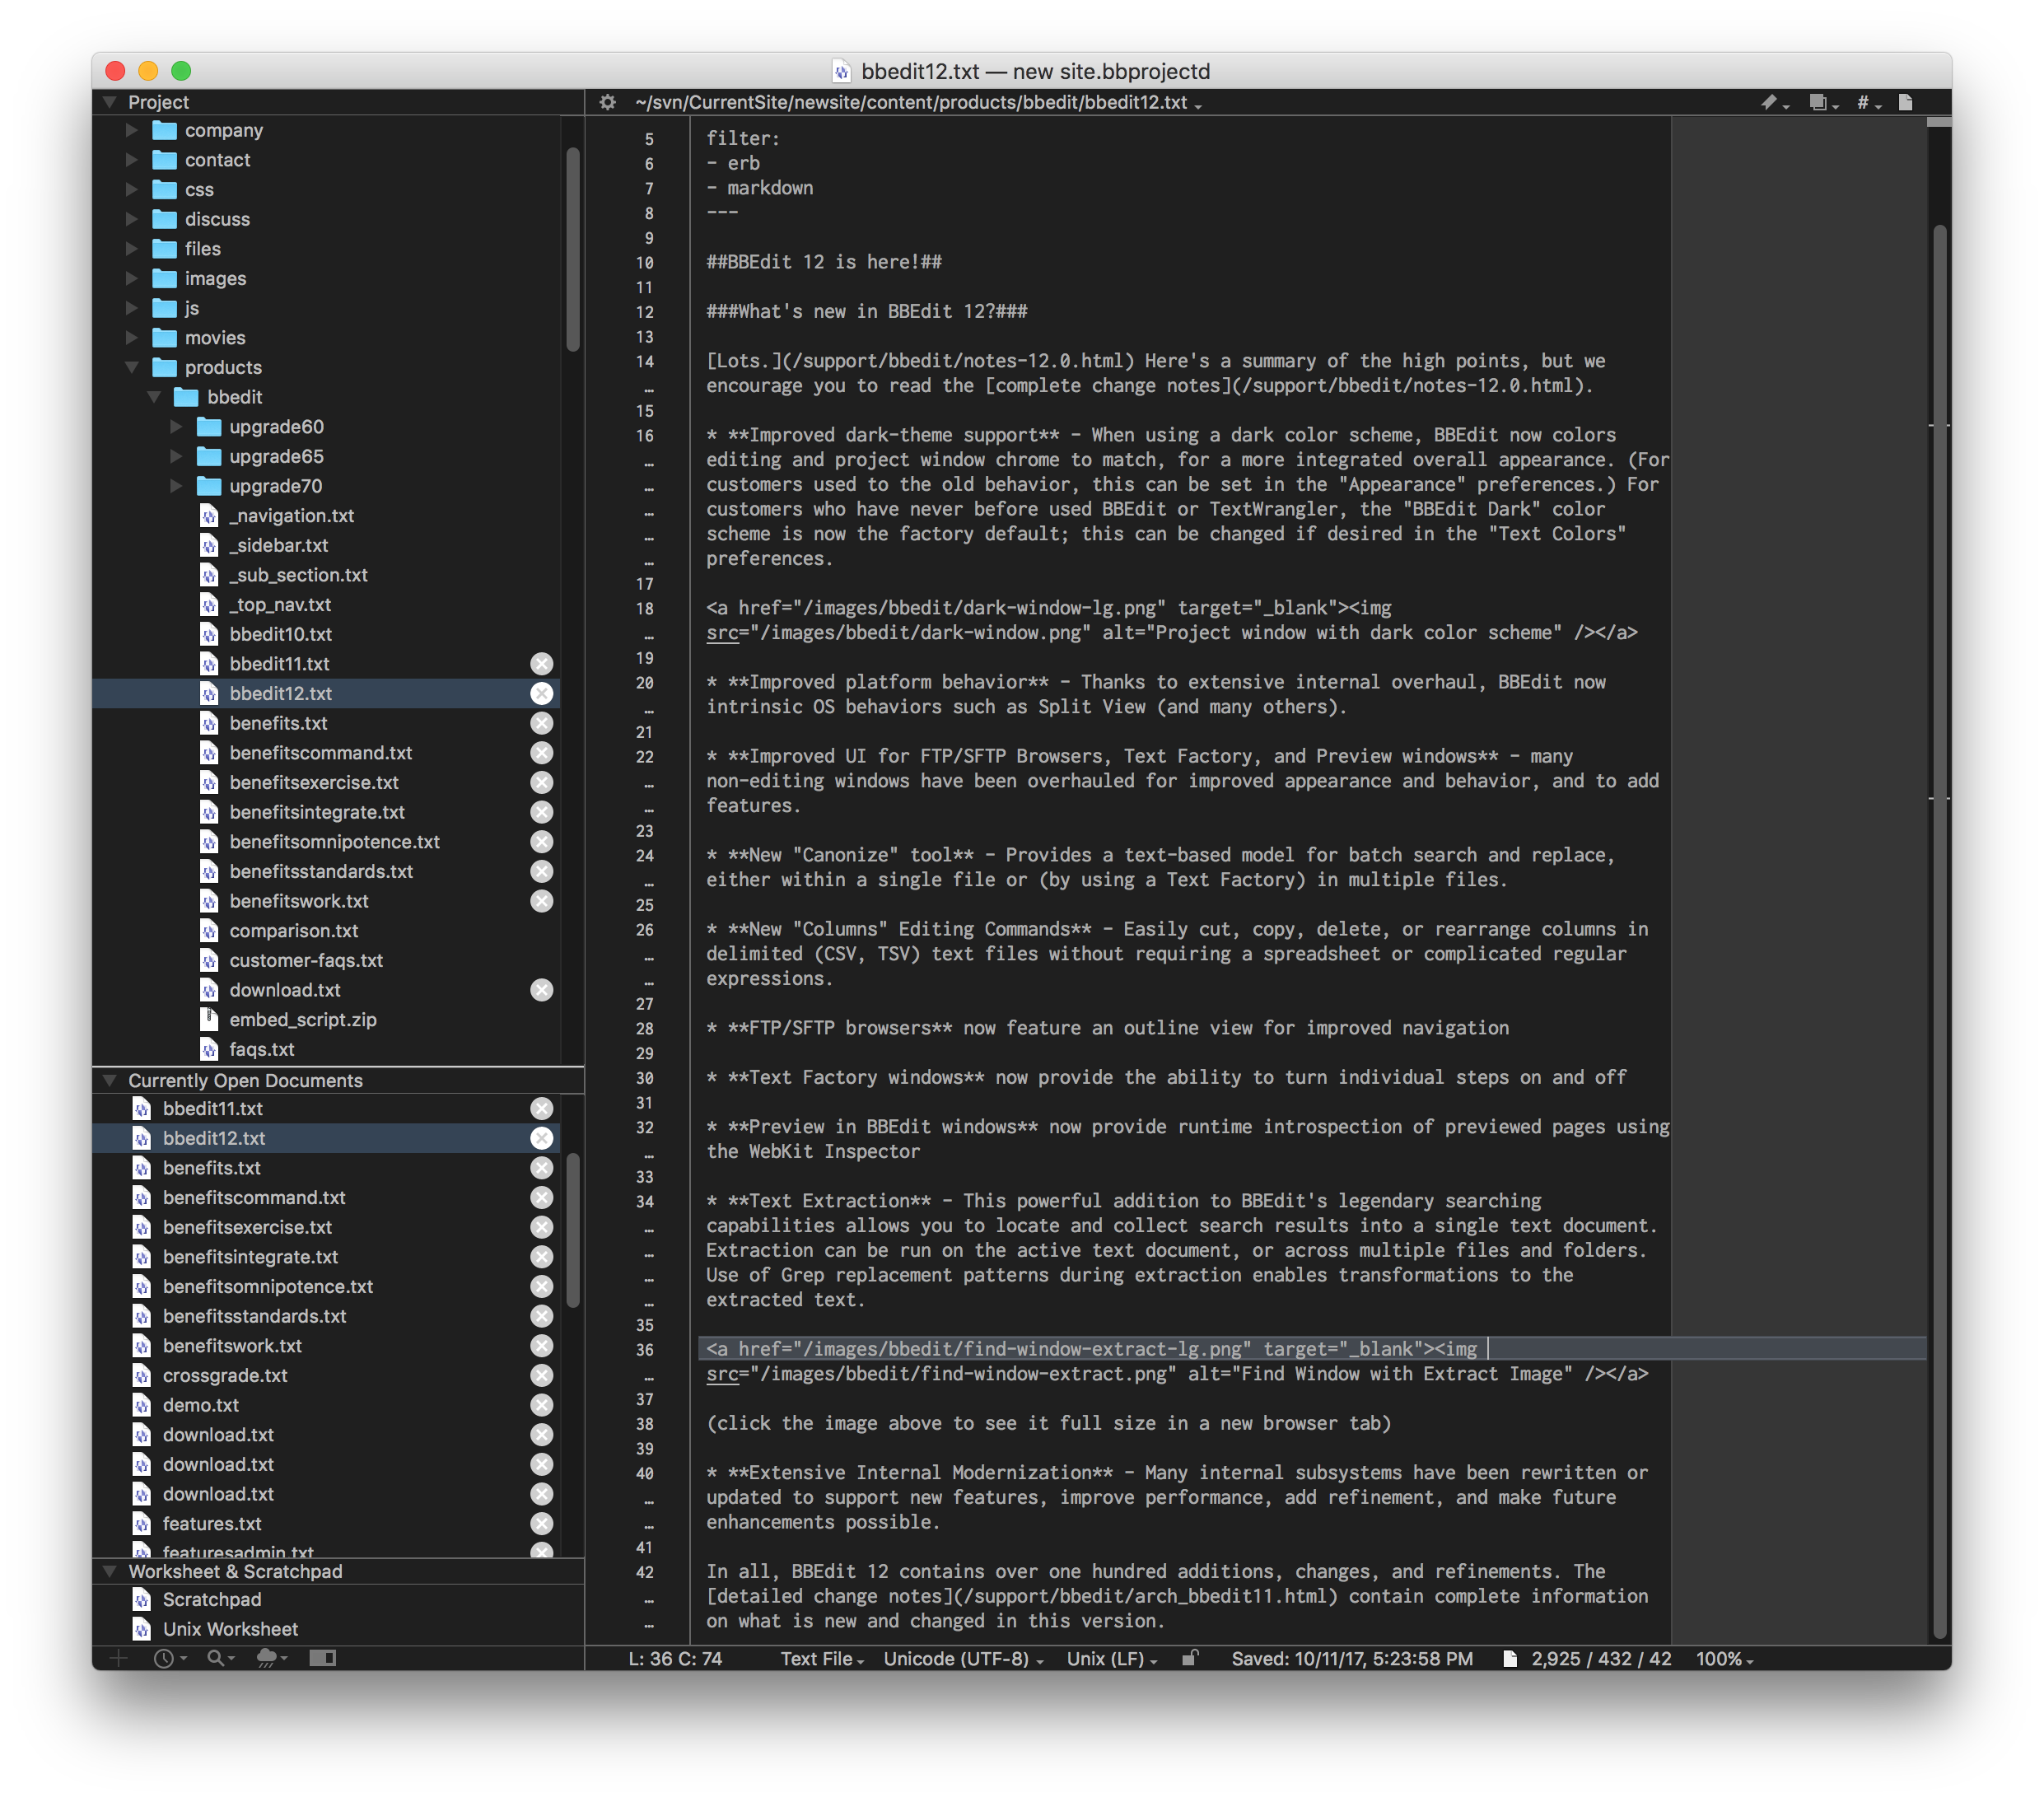The width and height of the screenshot is (2044, 1802).
Task: Close demo.txt in Currently Open Documents
Action: pos(541,1405)
